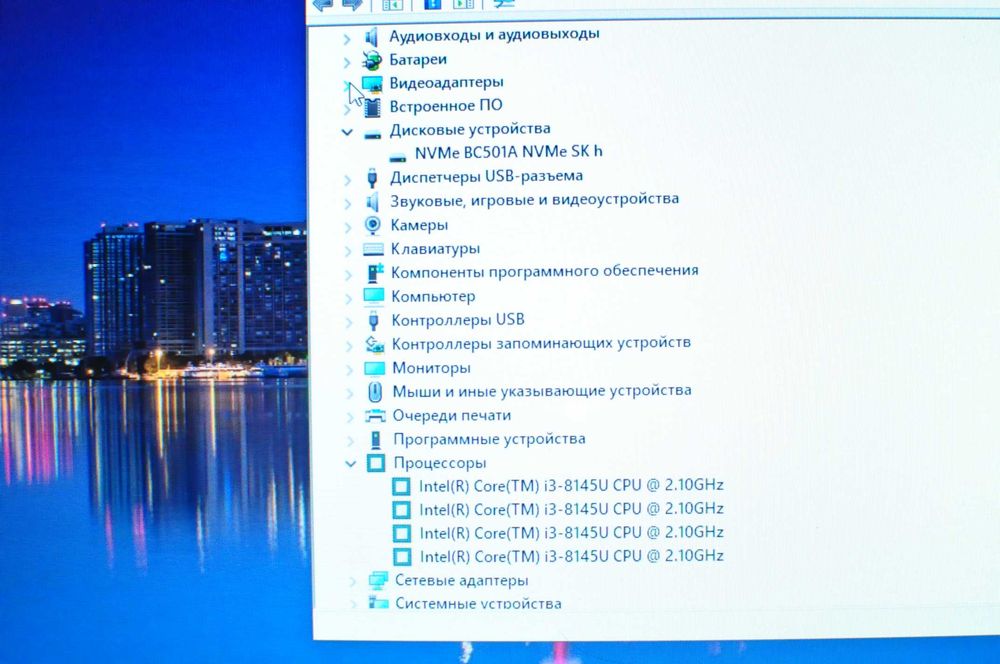Expand the Программные устройства chevron
Screen dimensions: 1000x664
[x=350, y=441]
